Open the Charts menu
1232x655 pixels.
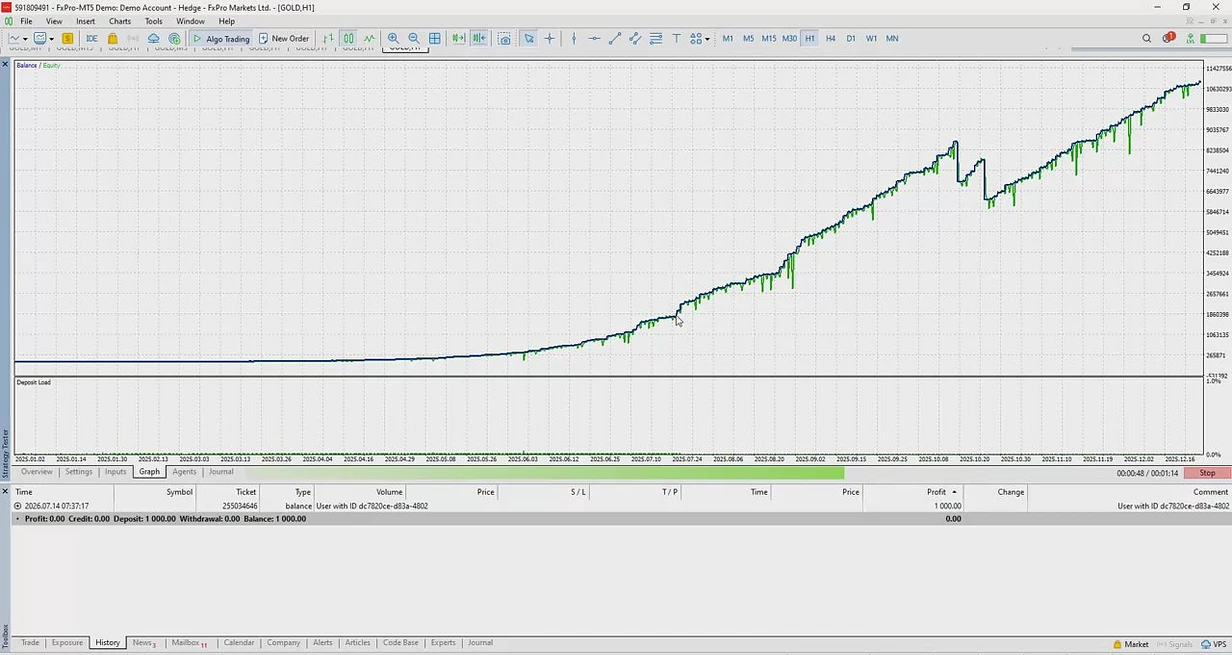120,21
